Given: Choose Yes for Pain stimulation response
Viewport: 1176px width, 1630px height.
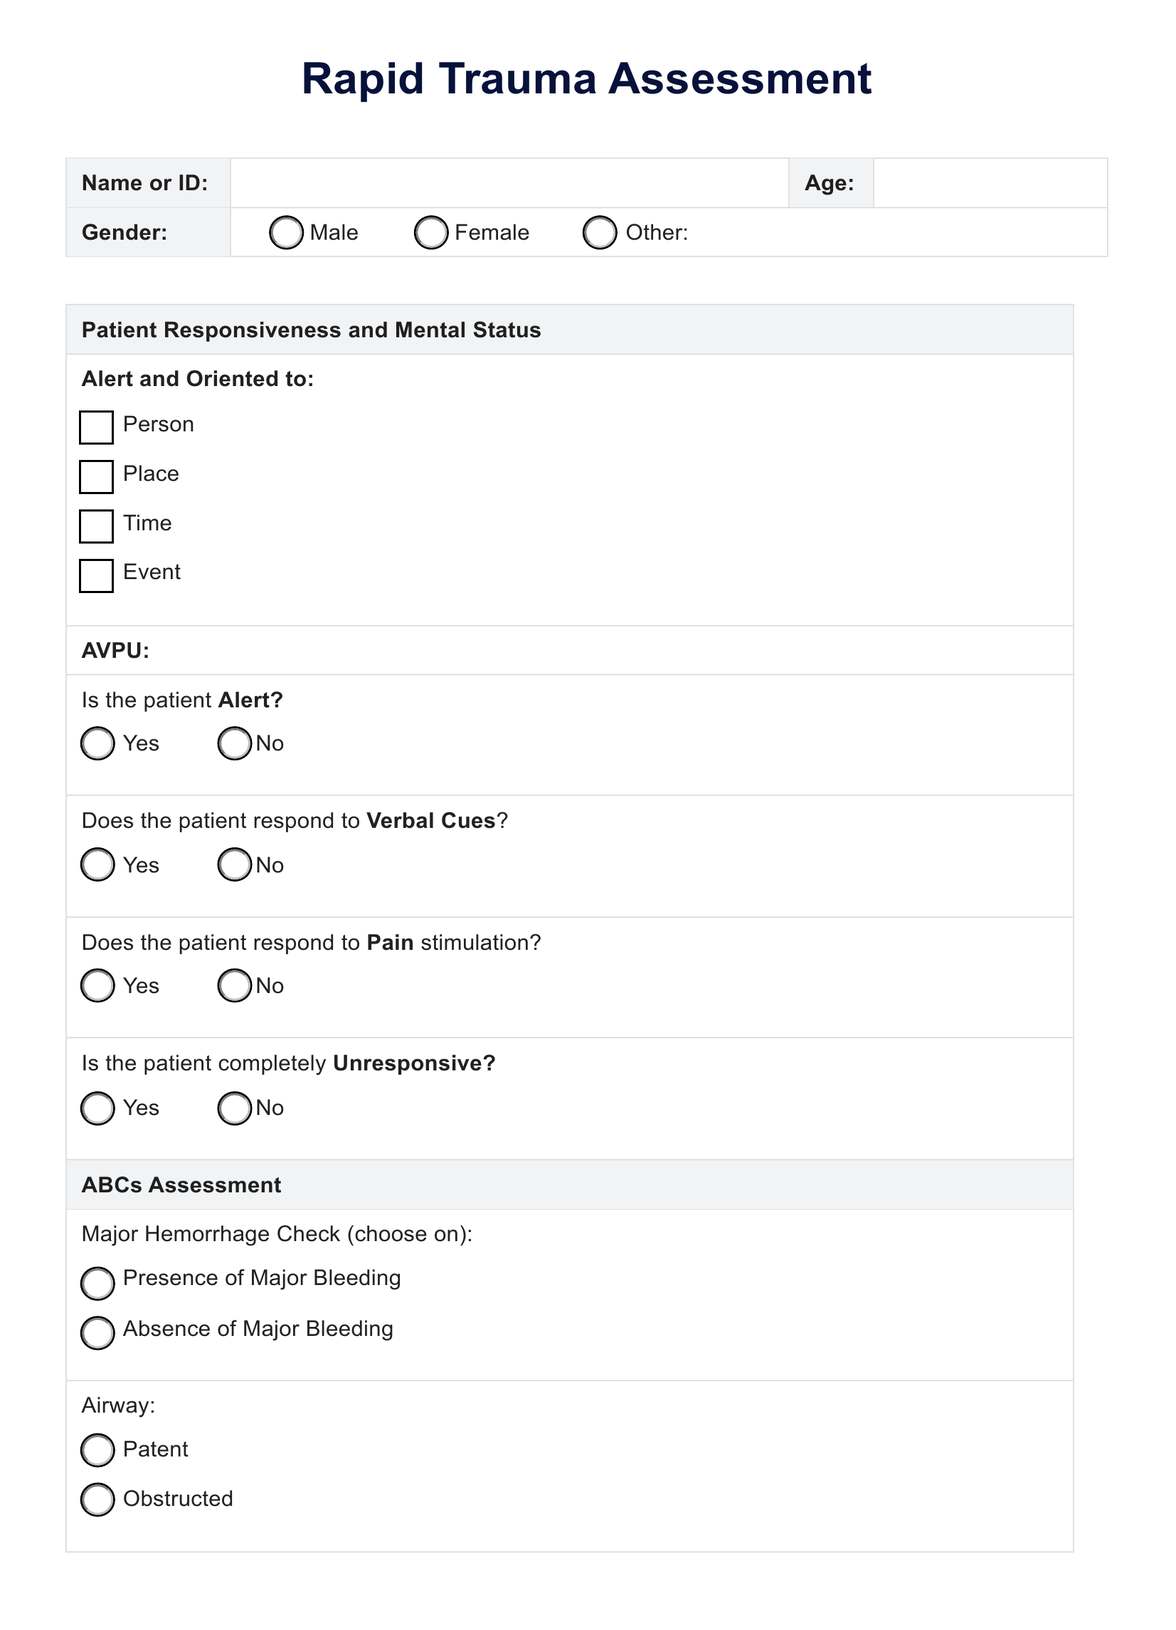Looking at the screenshot, I should pos(98,986).
